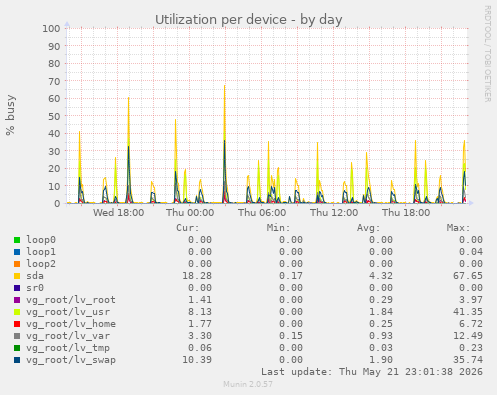Click the Wed 18:00 time axis label
This screenshot has width=497, height=395.
[x=118, y=213]
